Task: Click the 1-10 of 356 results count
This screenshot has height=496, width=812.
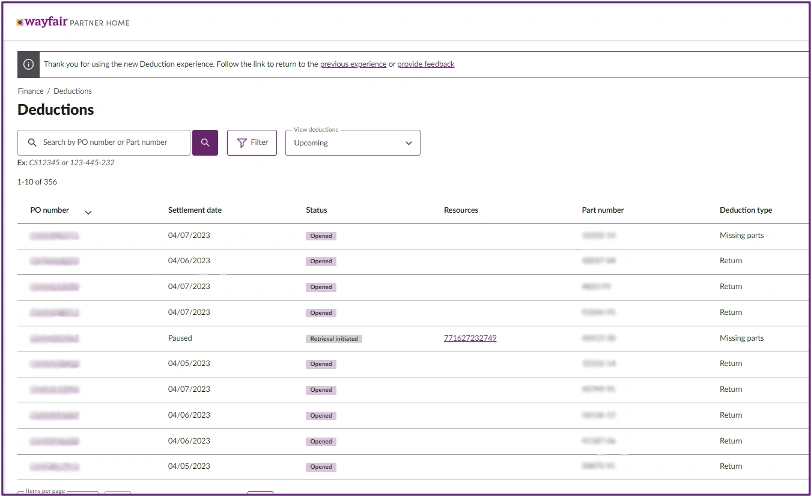Action: pos(37,182)
